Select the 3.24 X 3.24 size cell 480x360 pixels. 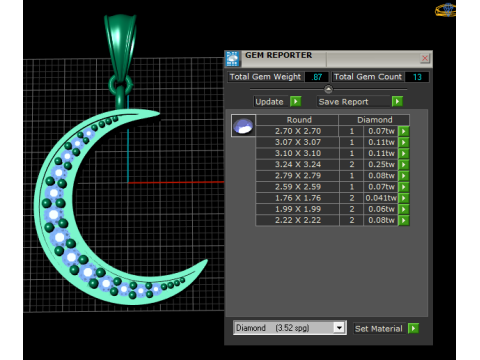click(297, 164)
